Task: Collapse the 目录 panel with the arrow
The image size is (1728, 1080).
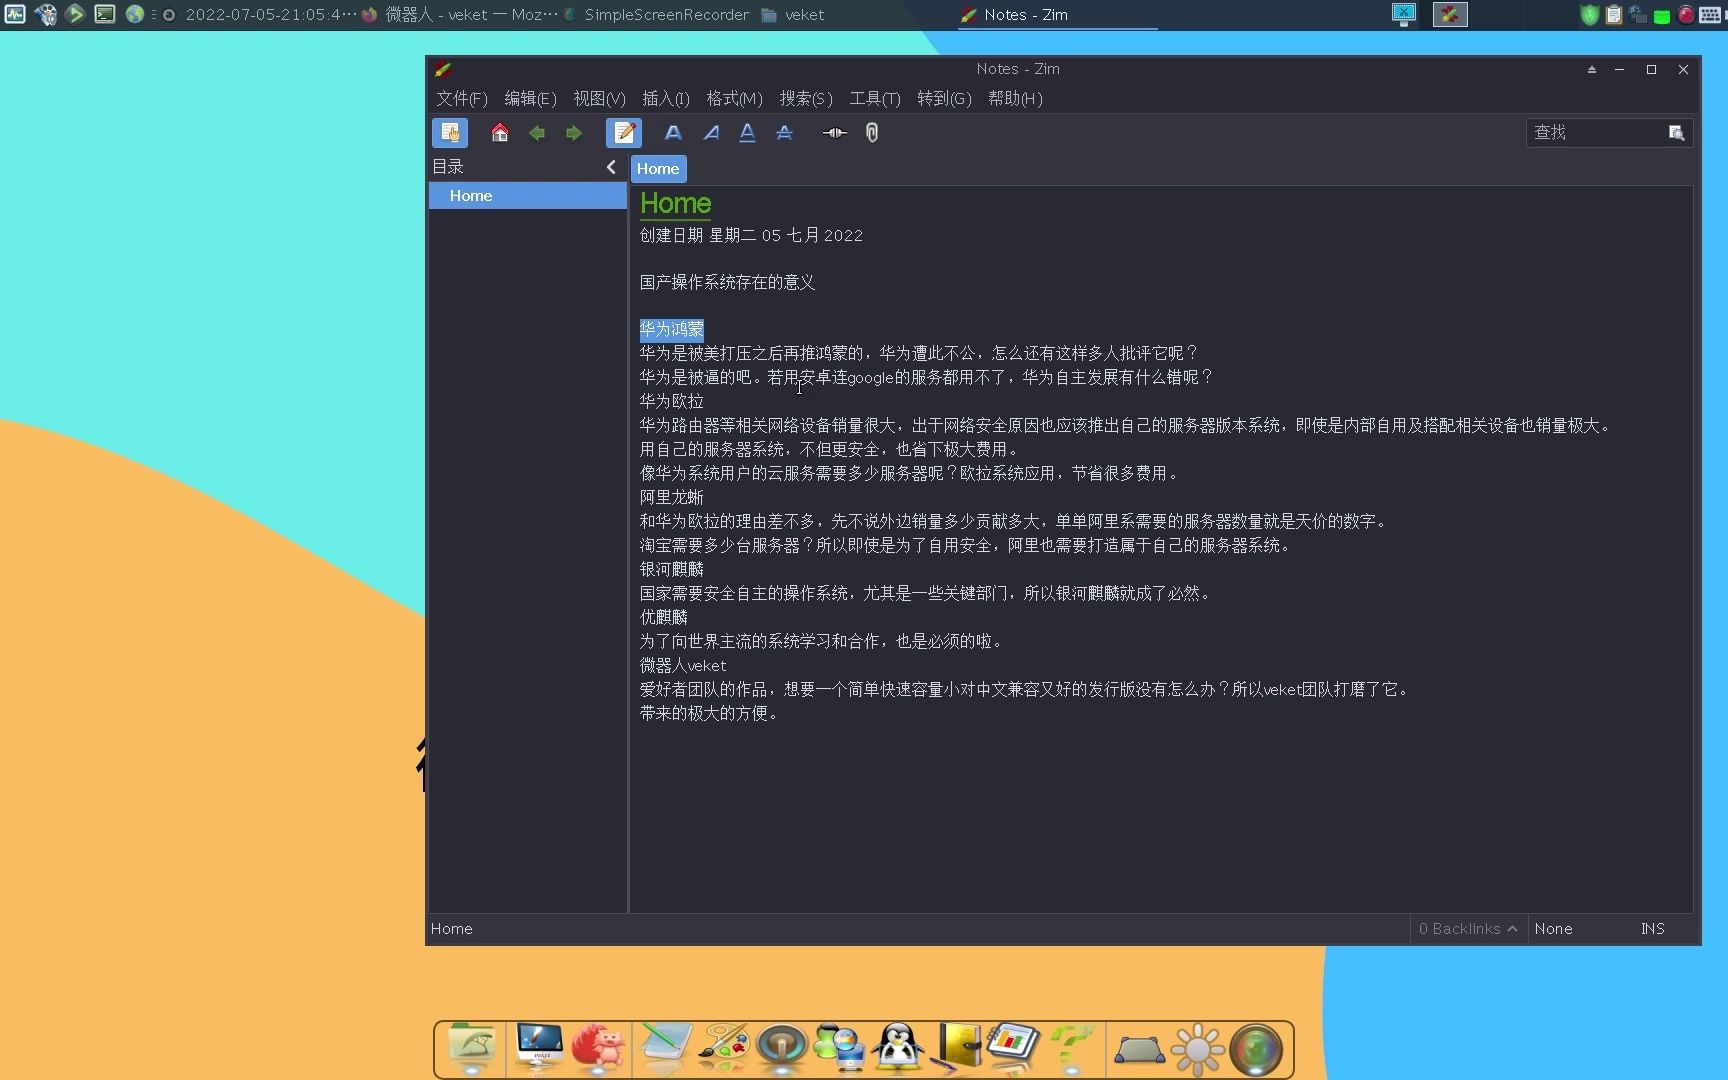Action: coord(611,167)
